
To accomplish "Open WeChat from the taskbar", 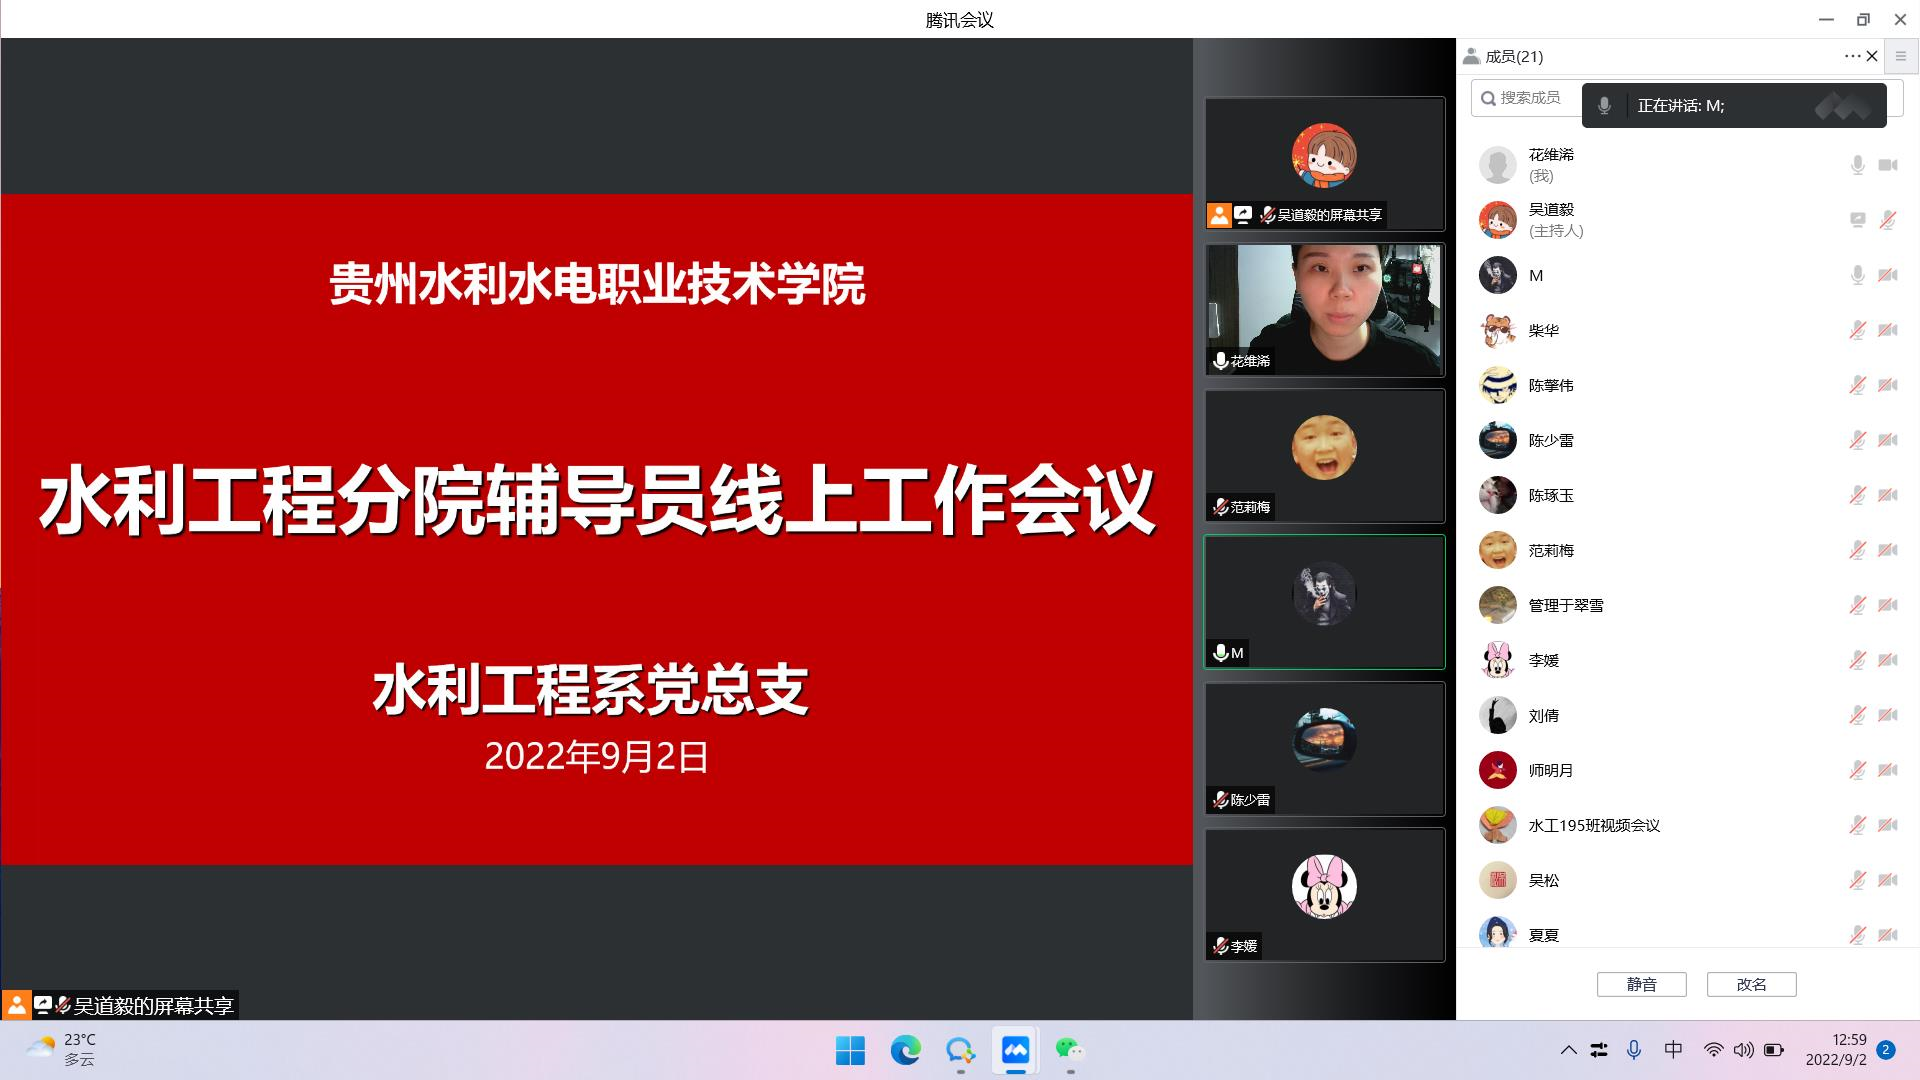I will (x=1070, y=1050).
